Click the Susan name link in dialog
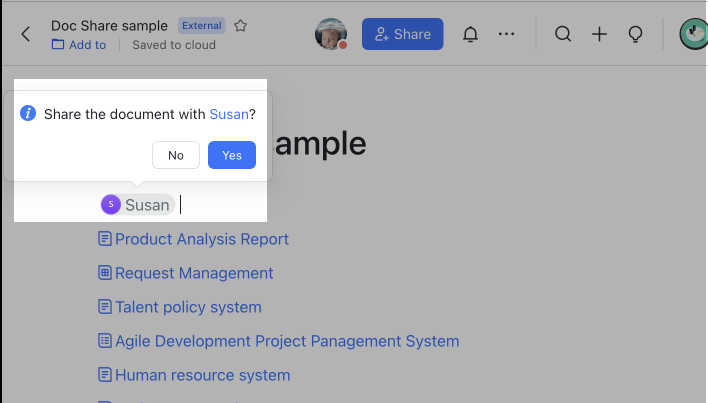Image resolution: width=708 pixels, height=403 pixels. 228,114
